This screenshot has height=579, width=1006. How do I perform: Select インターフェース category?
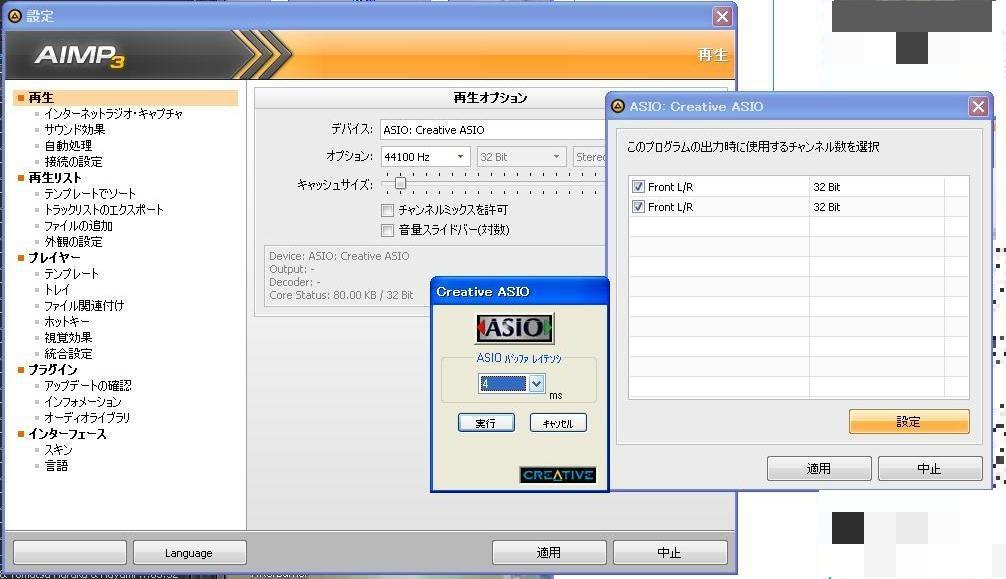click(67, 434)
